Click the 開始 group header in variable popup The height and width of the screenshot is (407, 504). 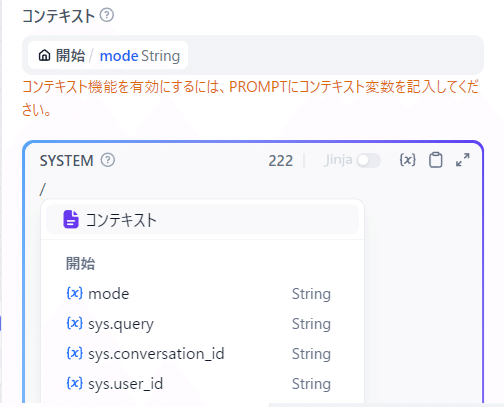(x=80, y=263)
